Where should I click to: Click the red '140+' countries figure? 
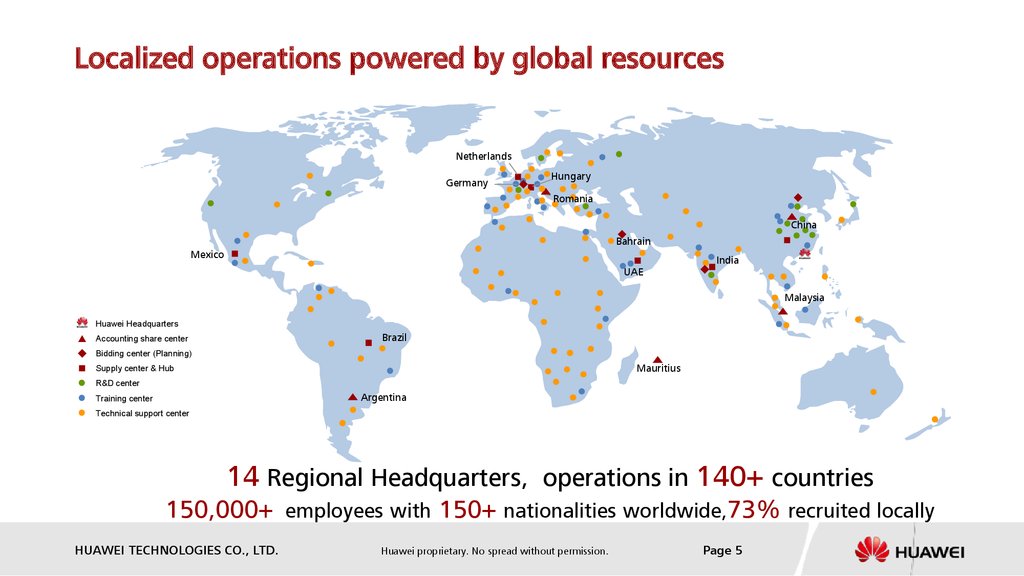729,477
